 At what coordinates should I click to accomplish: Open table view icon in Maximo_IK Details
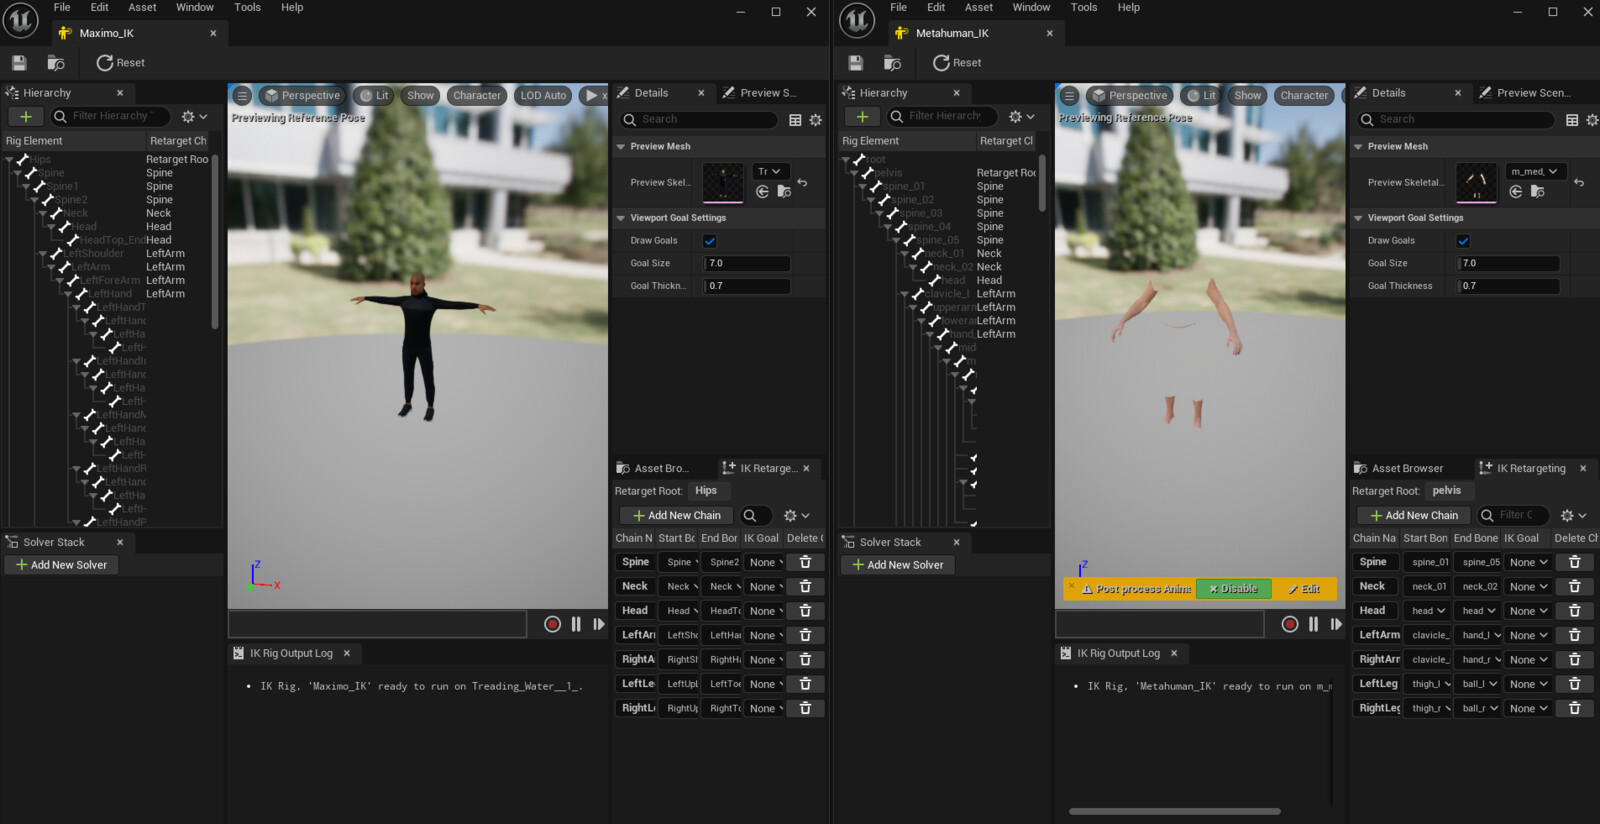click(x=795, y=120)
